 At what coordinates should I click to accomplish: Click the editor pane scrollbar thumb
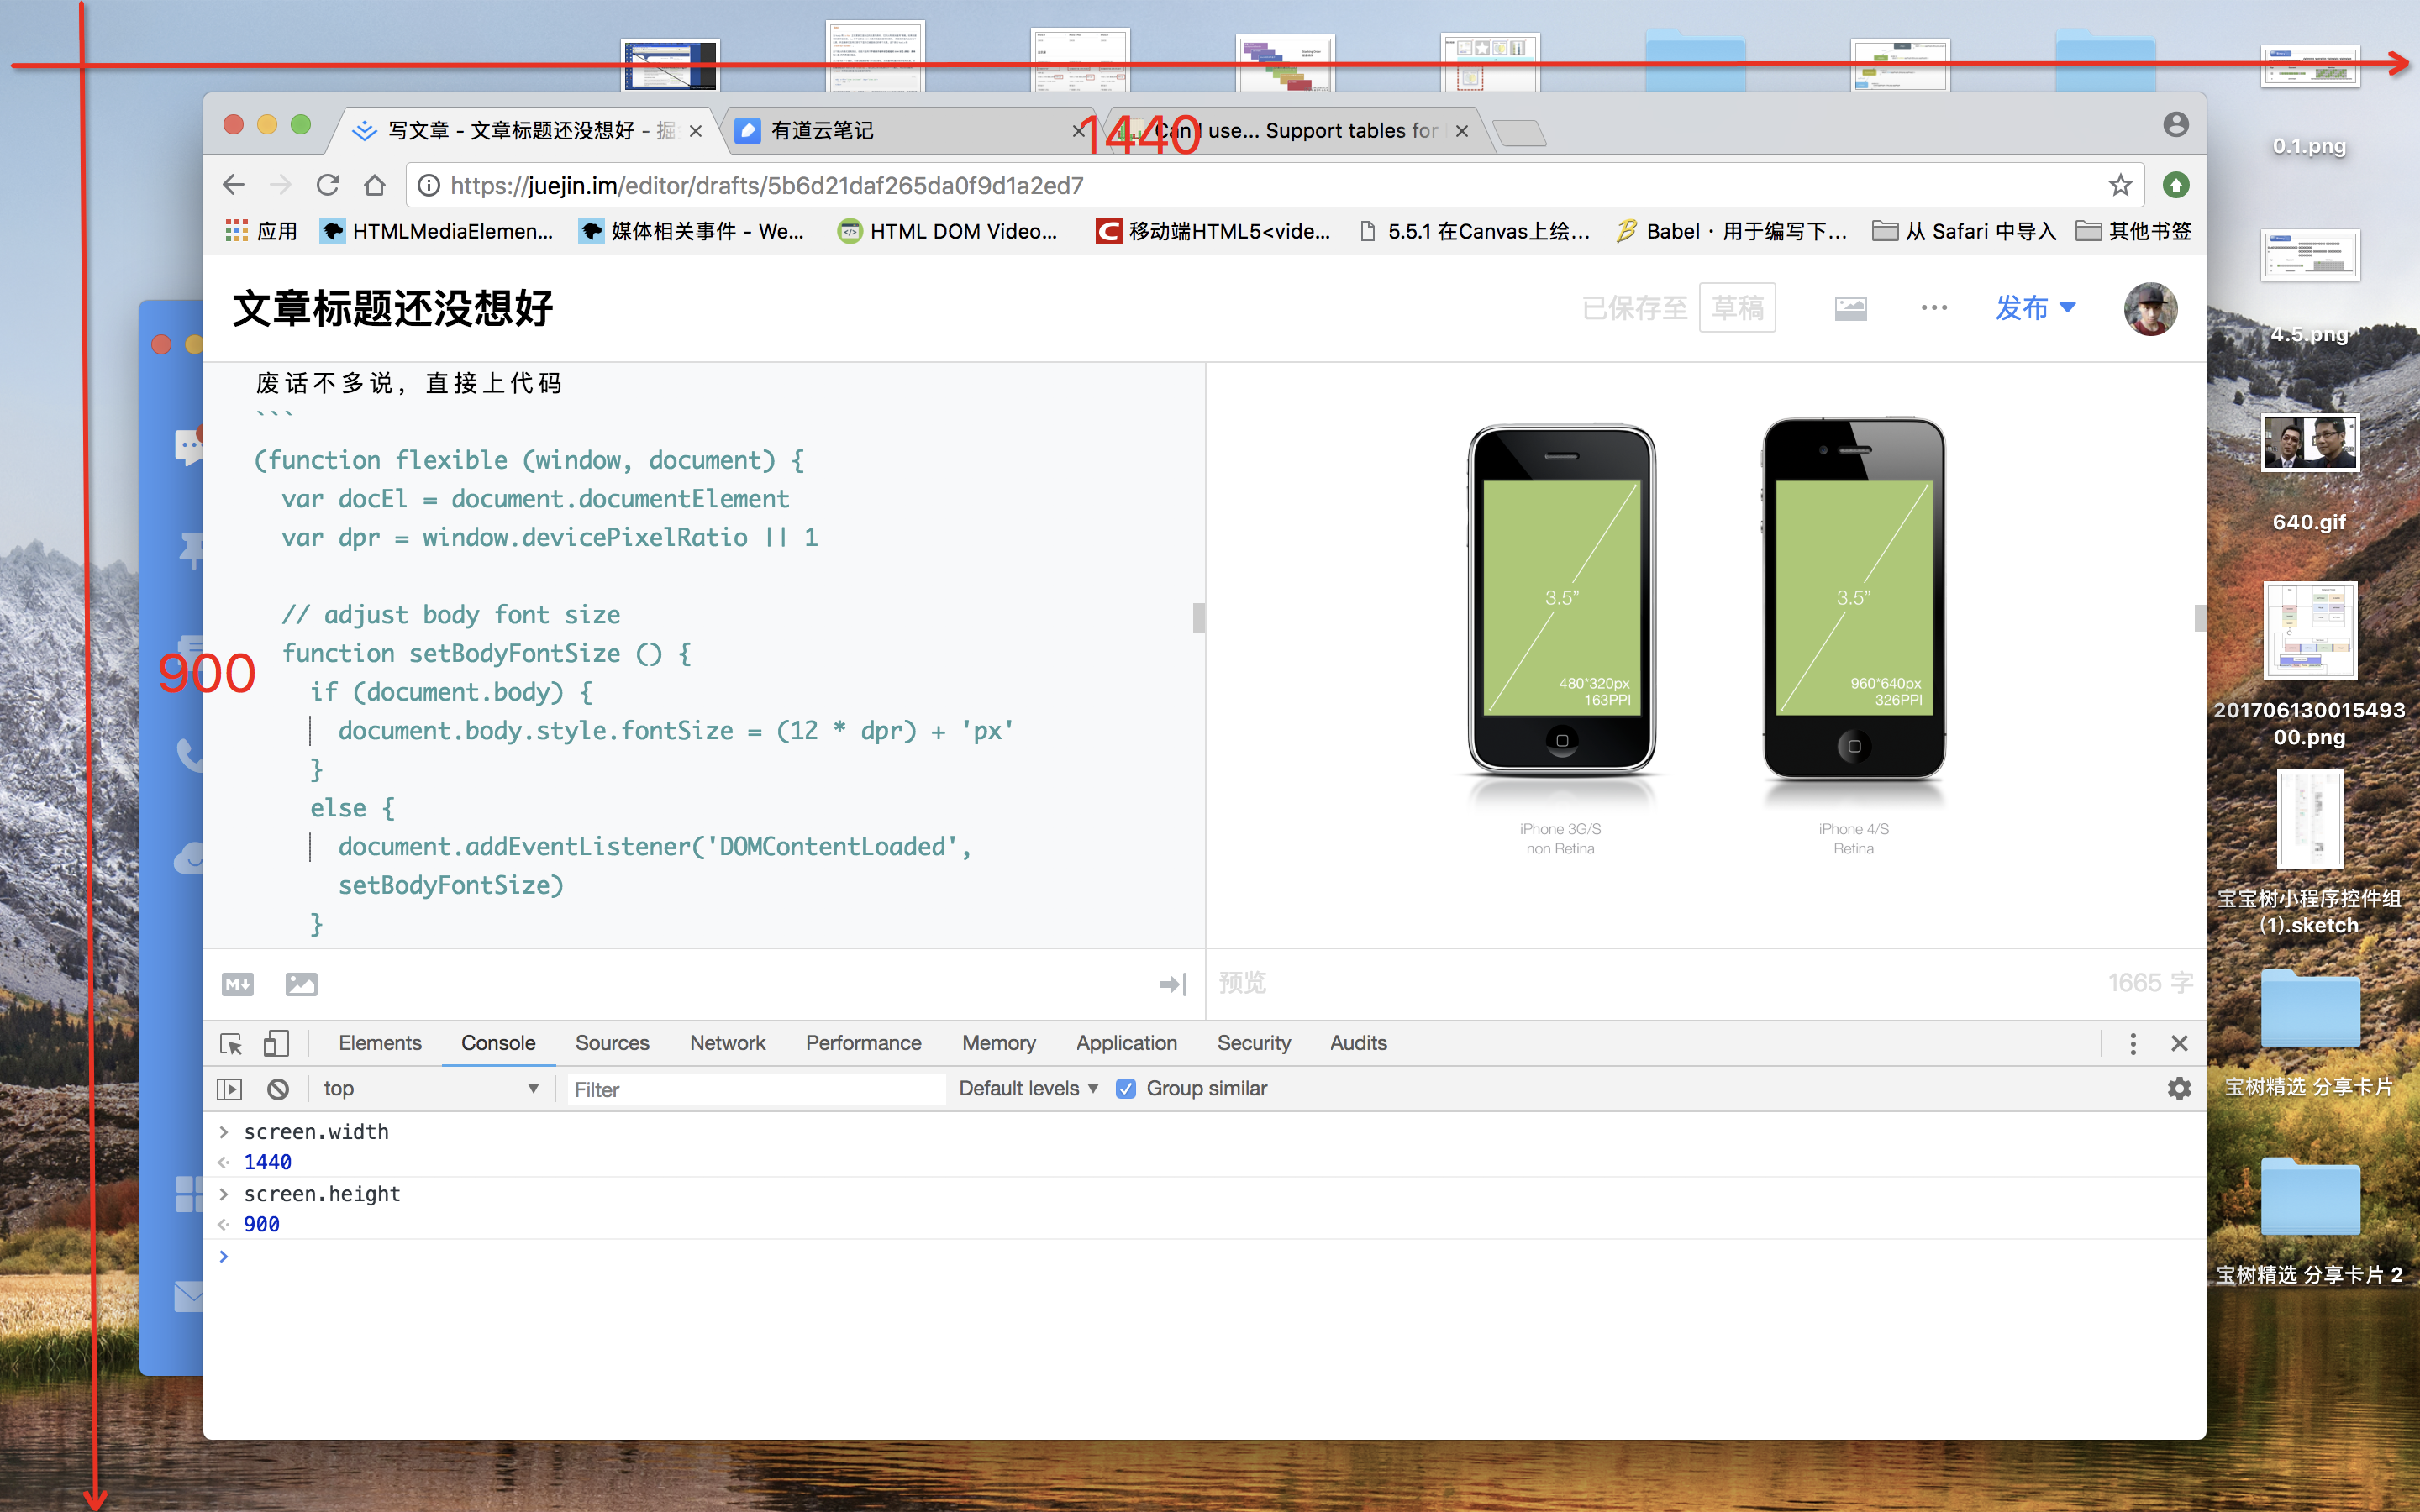[1199, 618]
